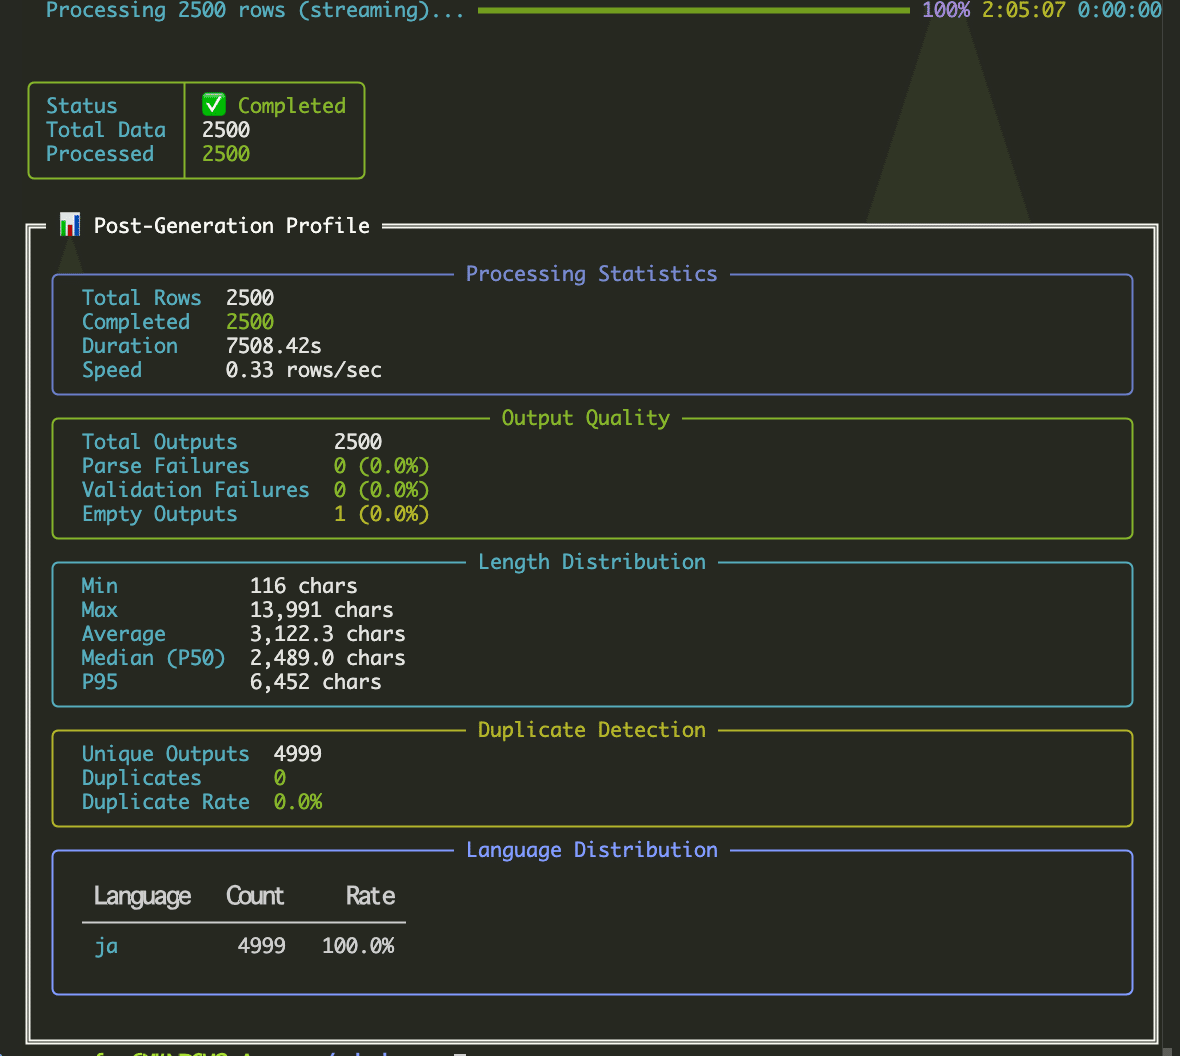Click the Rate column header

click(x=370, y=896)
